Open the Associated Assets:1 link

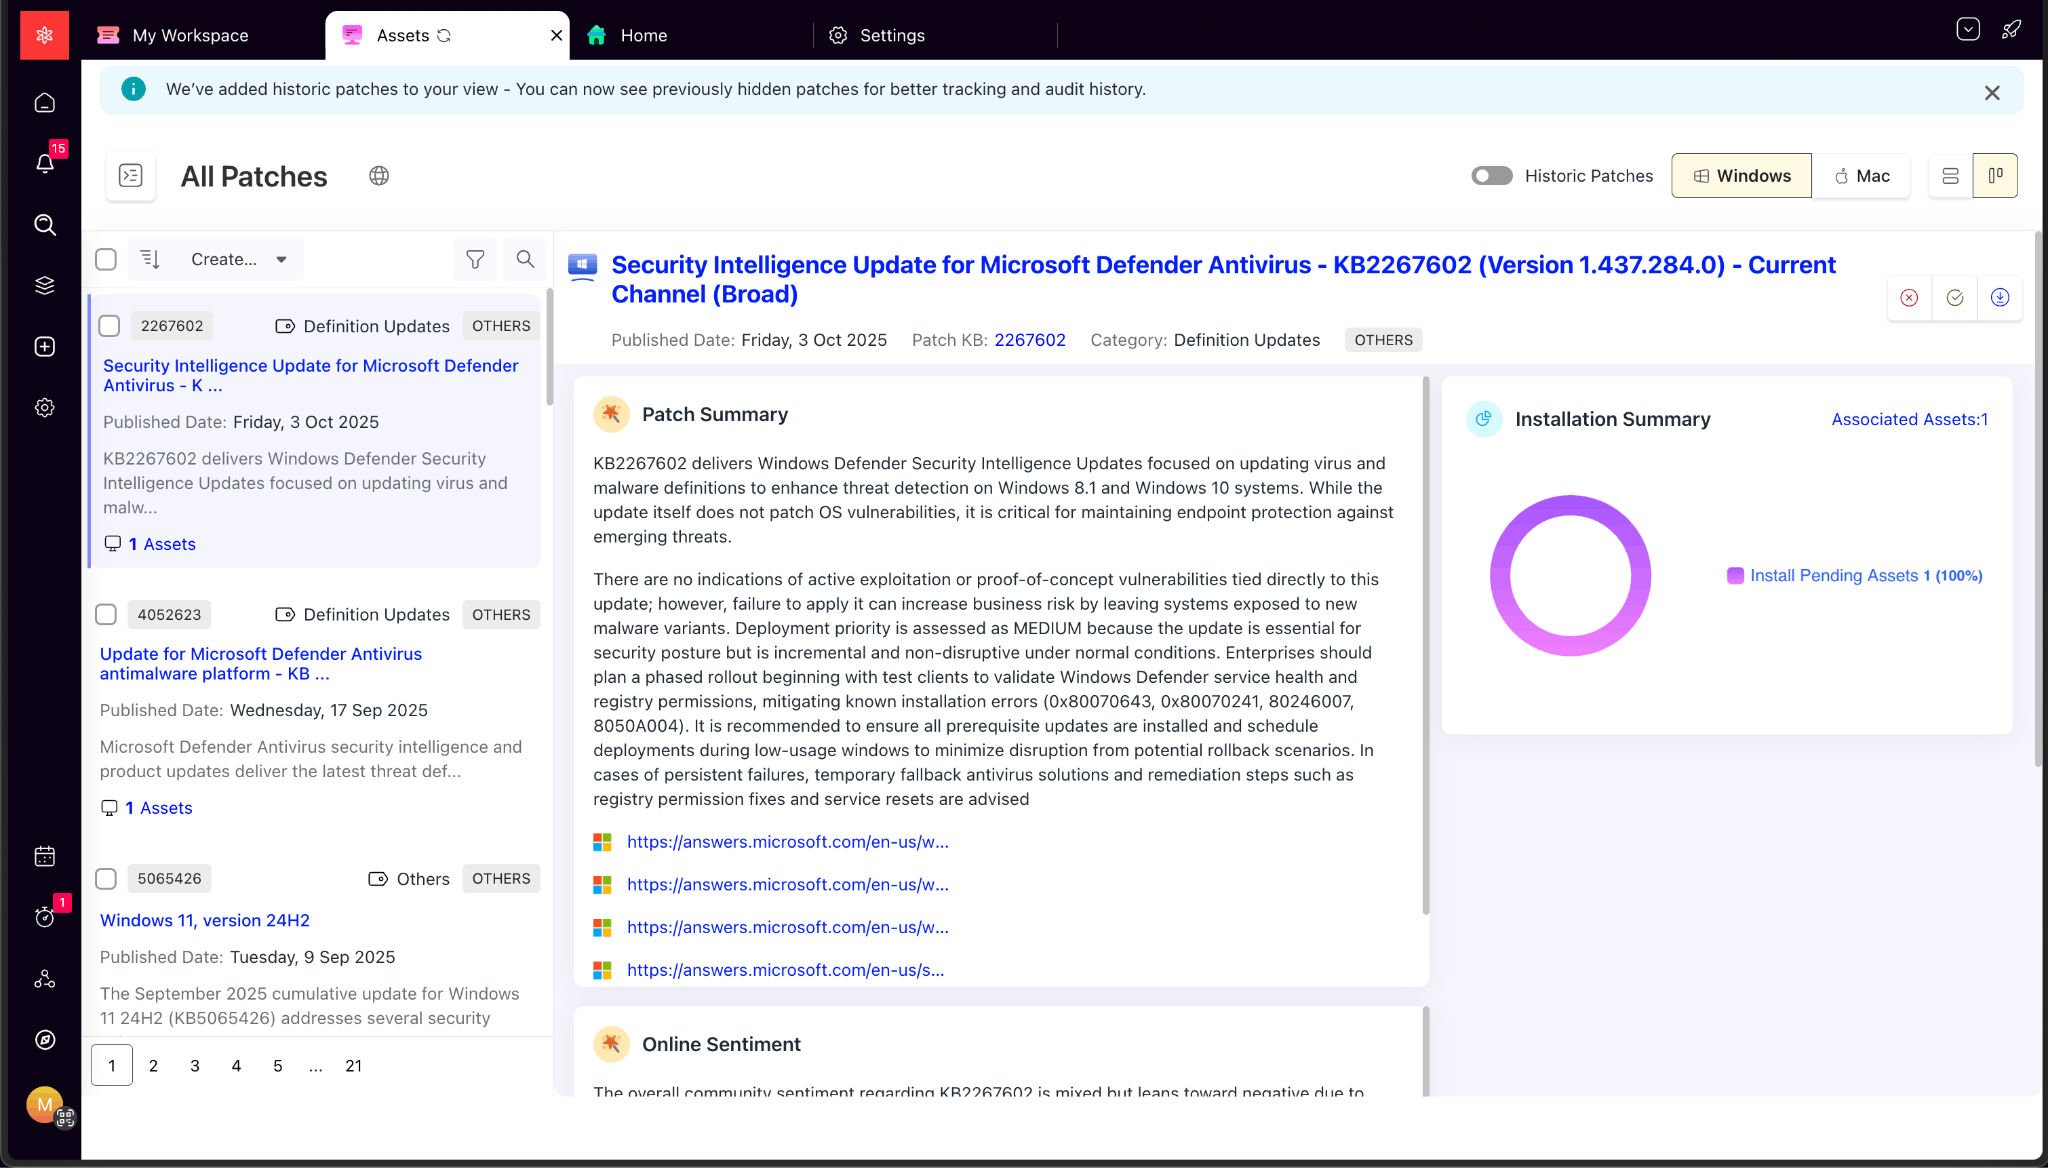(x=1909, y=419)
